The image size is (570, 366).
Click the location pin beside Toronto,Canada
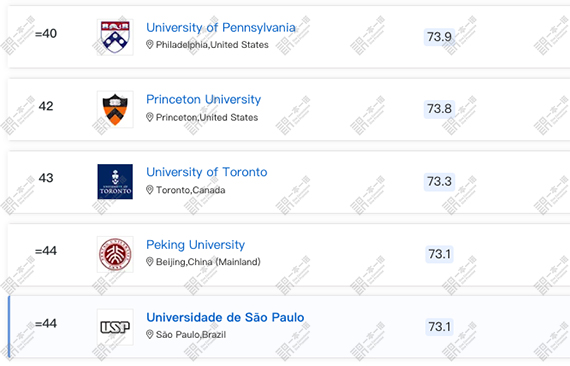[149, 190]
